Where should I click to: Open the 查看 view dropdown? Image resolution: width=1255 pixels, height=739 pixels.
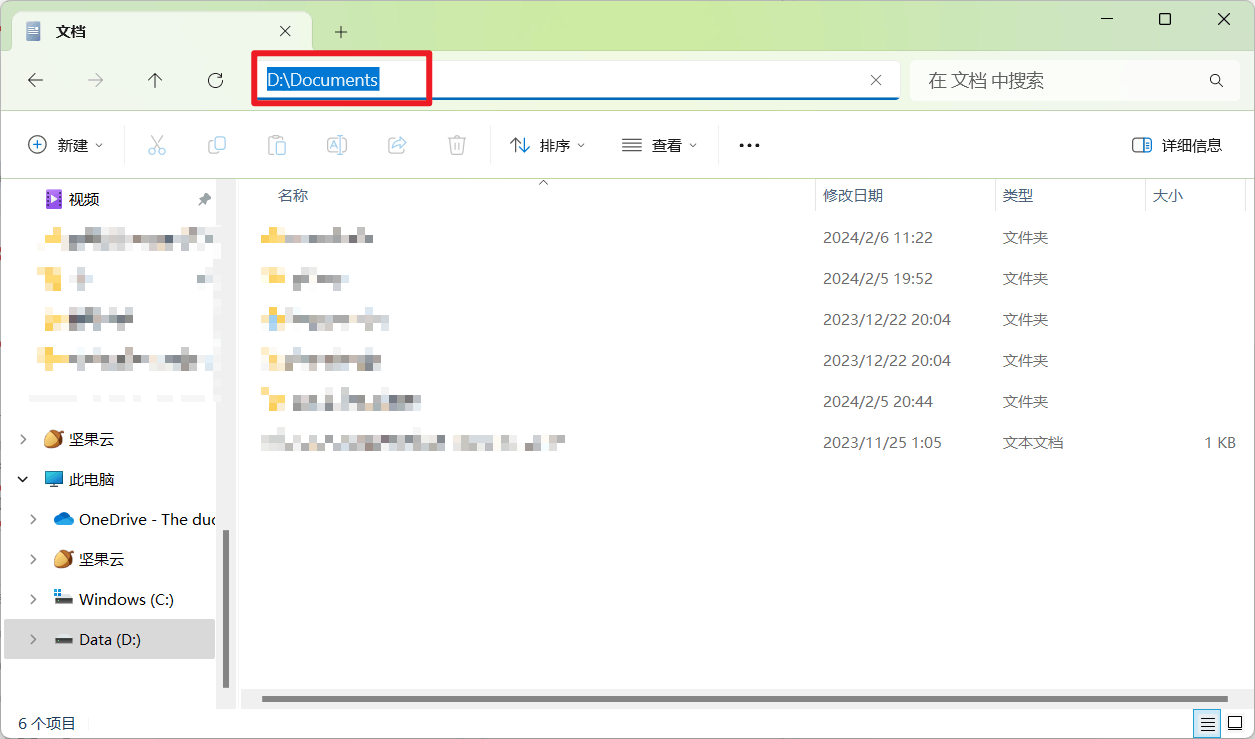tap(659, 145)
